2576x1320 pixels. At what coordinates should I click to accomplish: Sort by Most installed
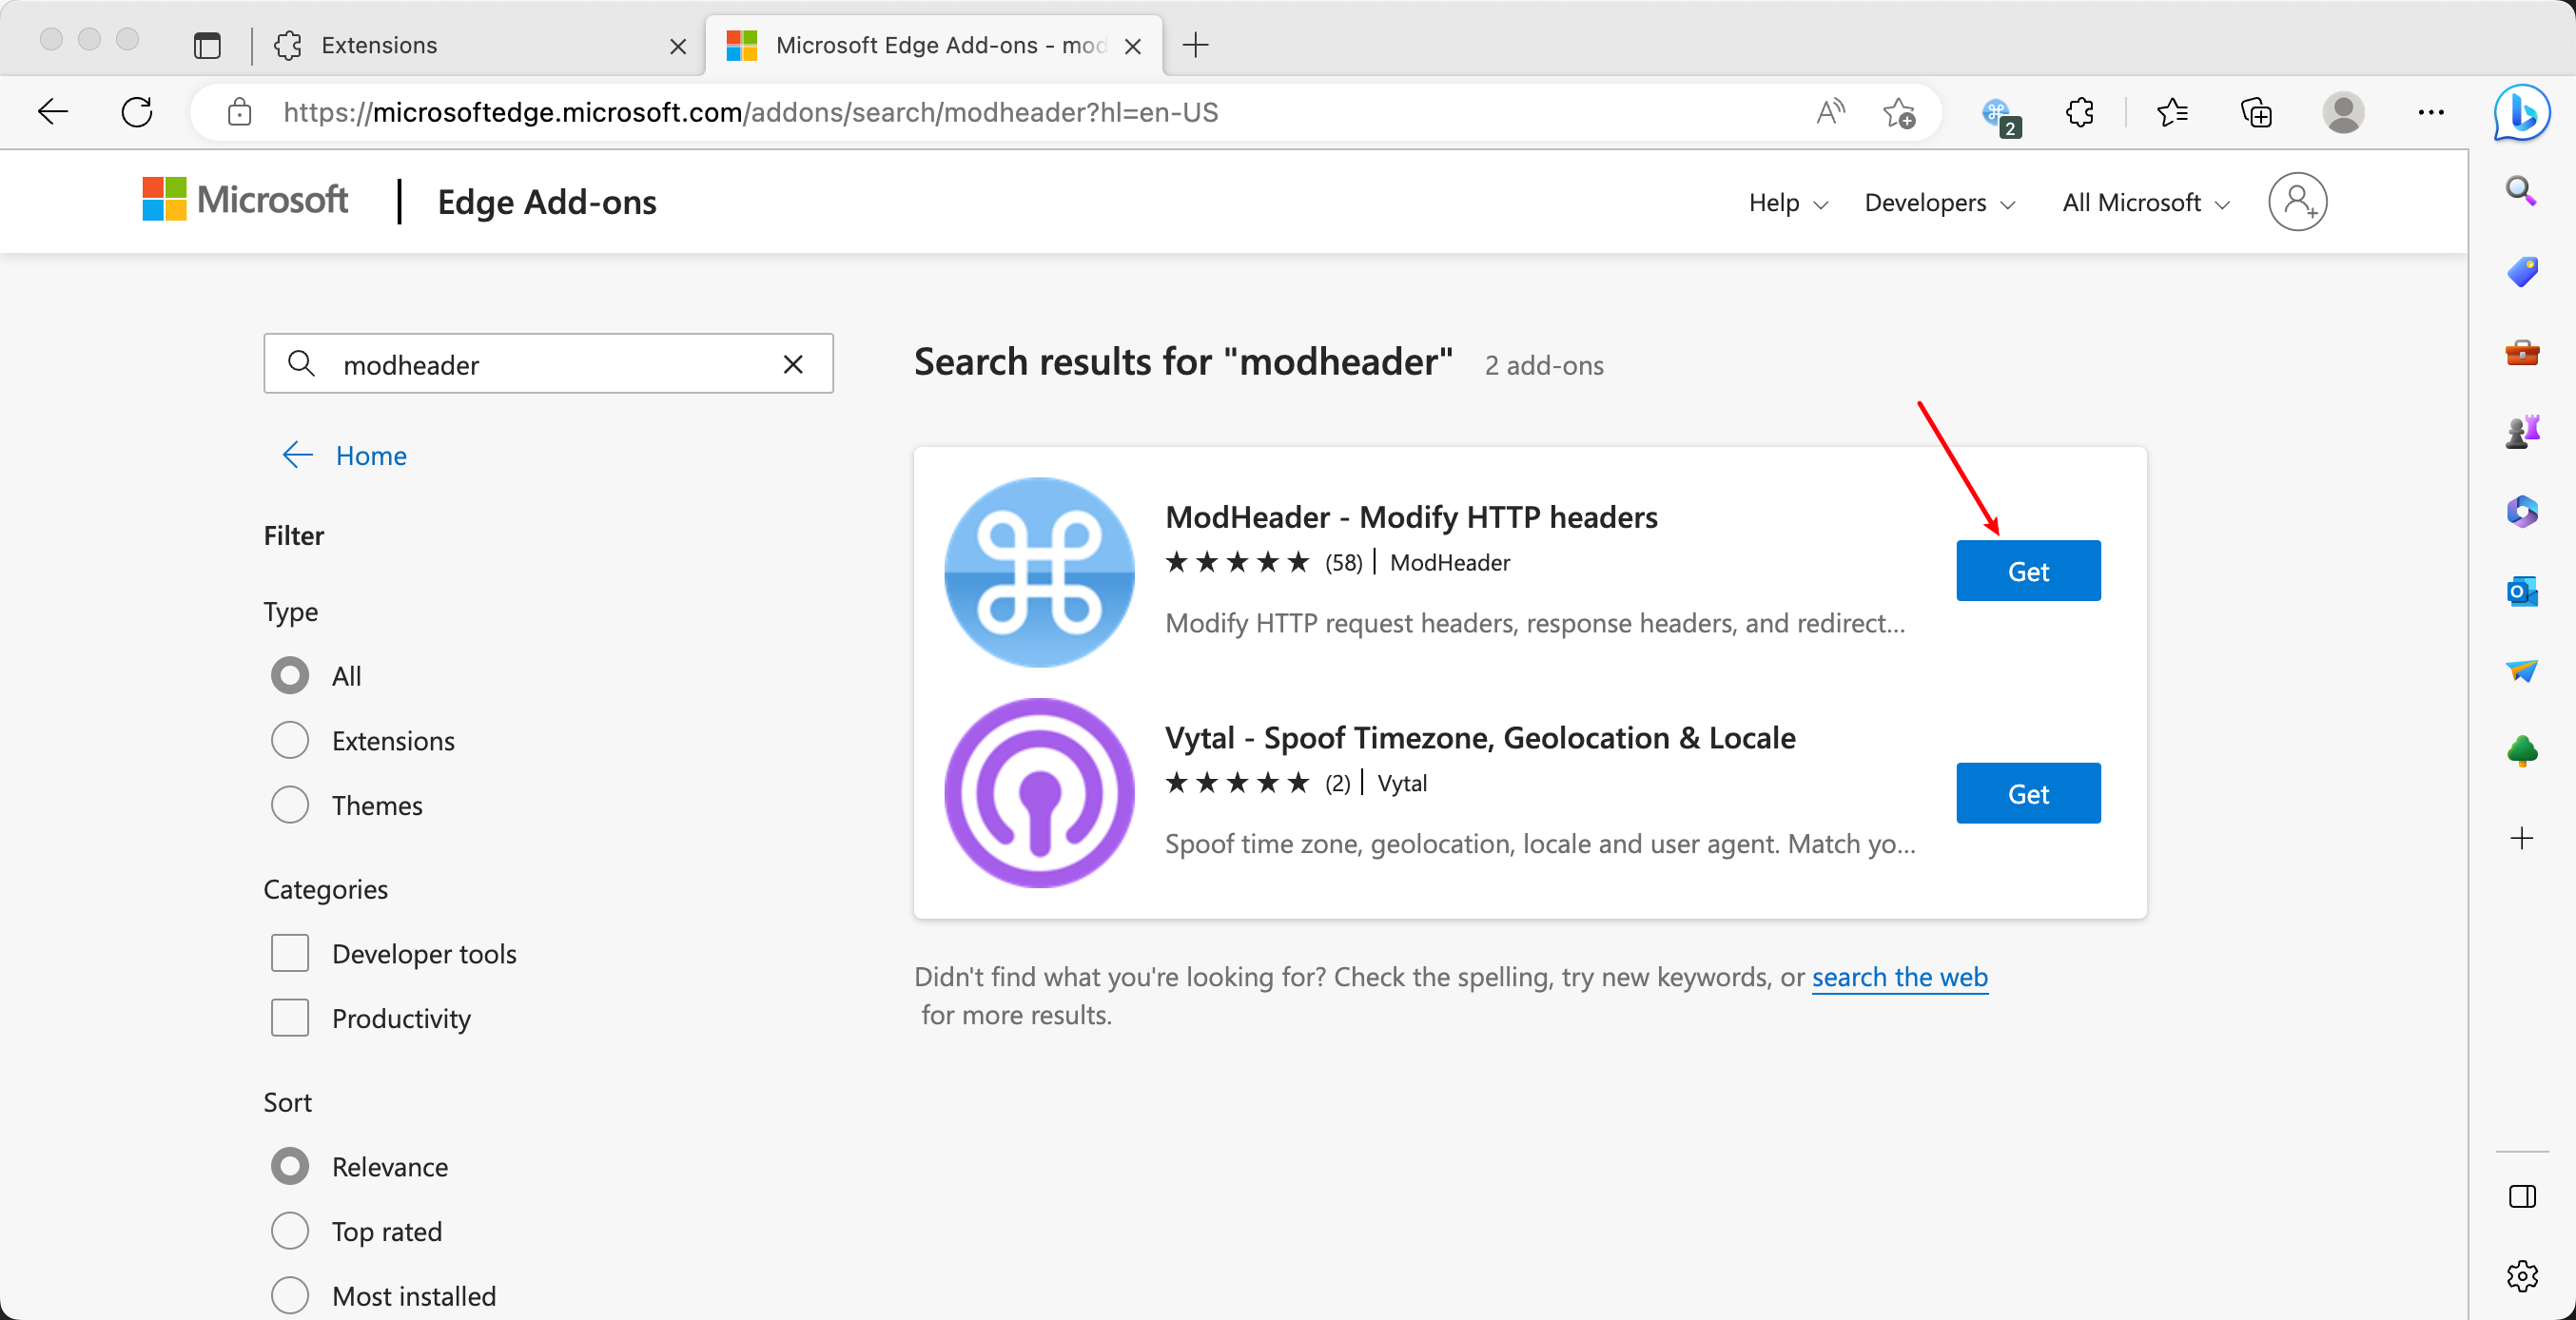[x=290, y=1294]
